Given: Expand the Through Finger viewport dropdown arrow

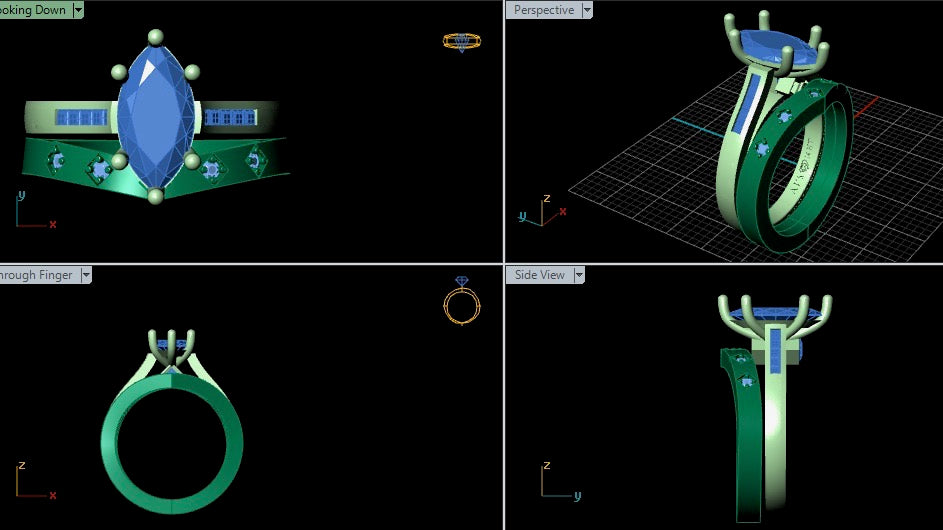Looking at the screenshot, I should pos(86,275).
